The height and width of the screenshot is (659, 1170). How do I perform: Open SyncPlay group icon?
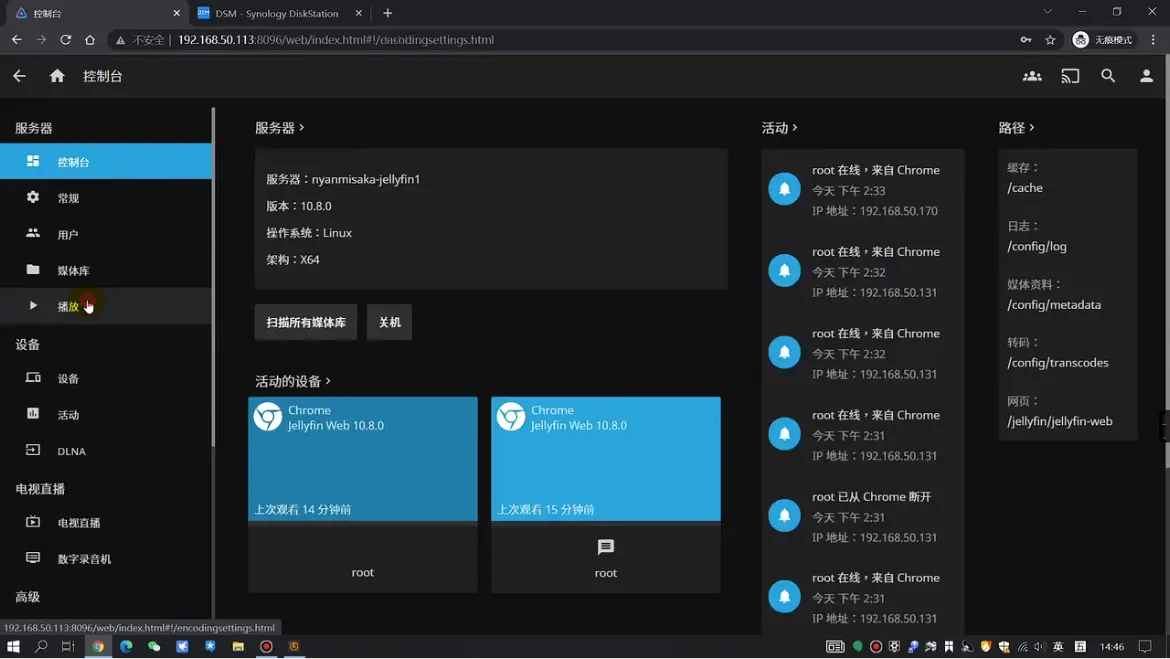pos(1032,76)
